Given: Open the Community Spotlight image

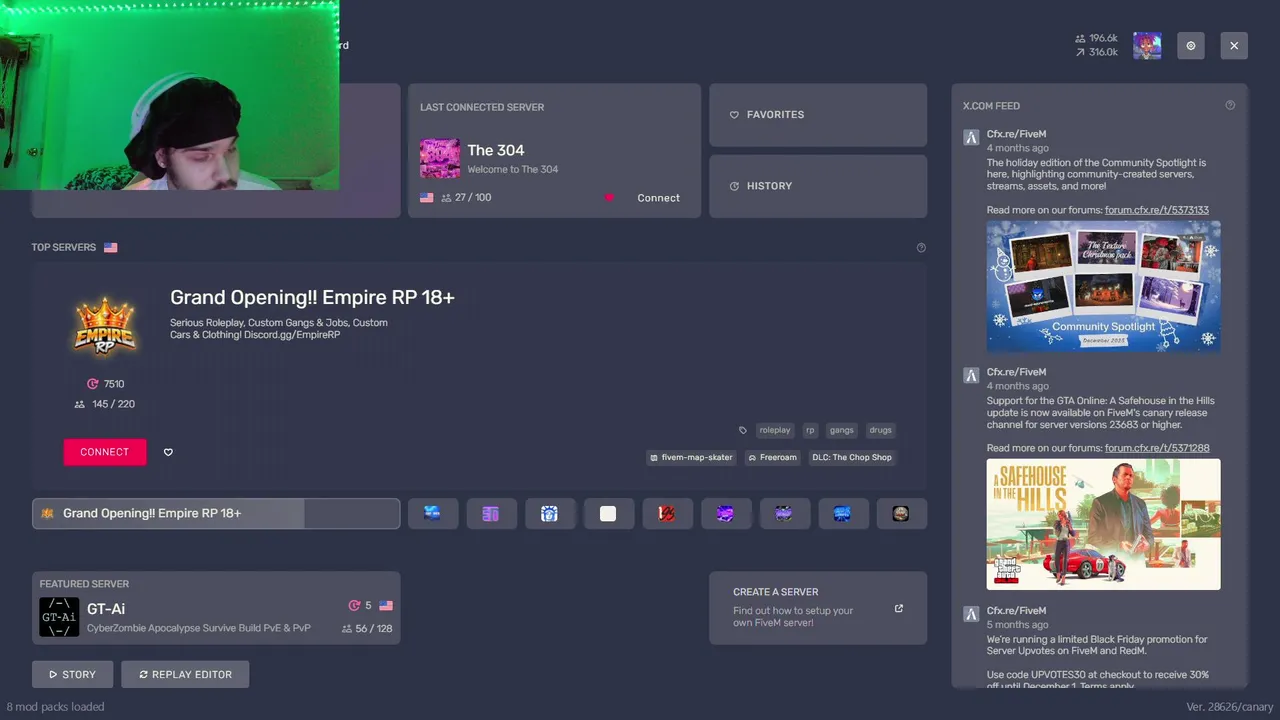Looking at the screenshot, I should 1103,286.
